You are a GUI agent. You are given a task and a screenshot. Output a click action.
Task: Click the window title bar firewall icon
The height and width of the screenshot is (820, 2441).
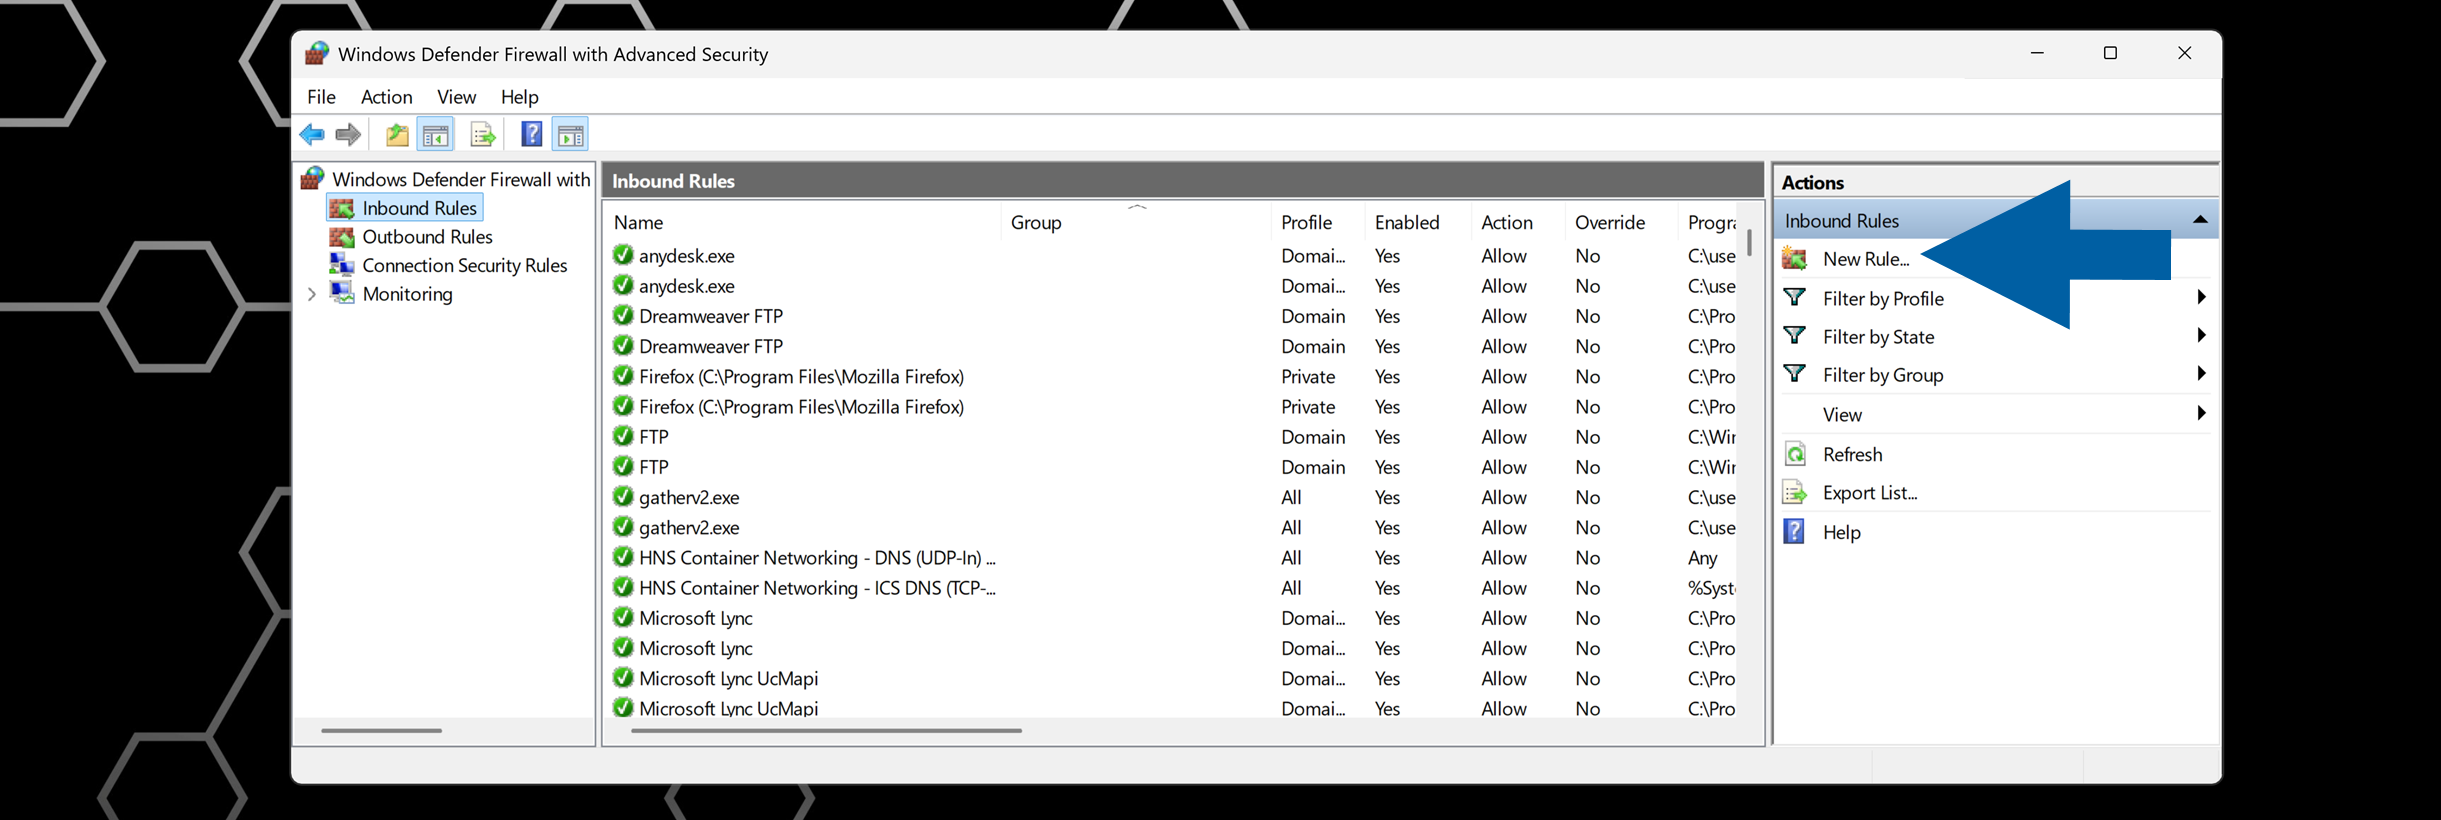[x=317, y=53]
